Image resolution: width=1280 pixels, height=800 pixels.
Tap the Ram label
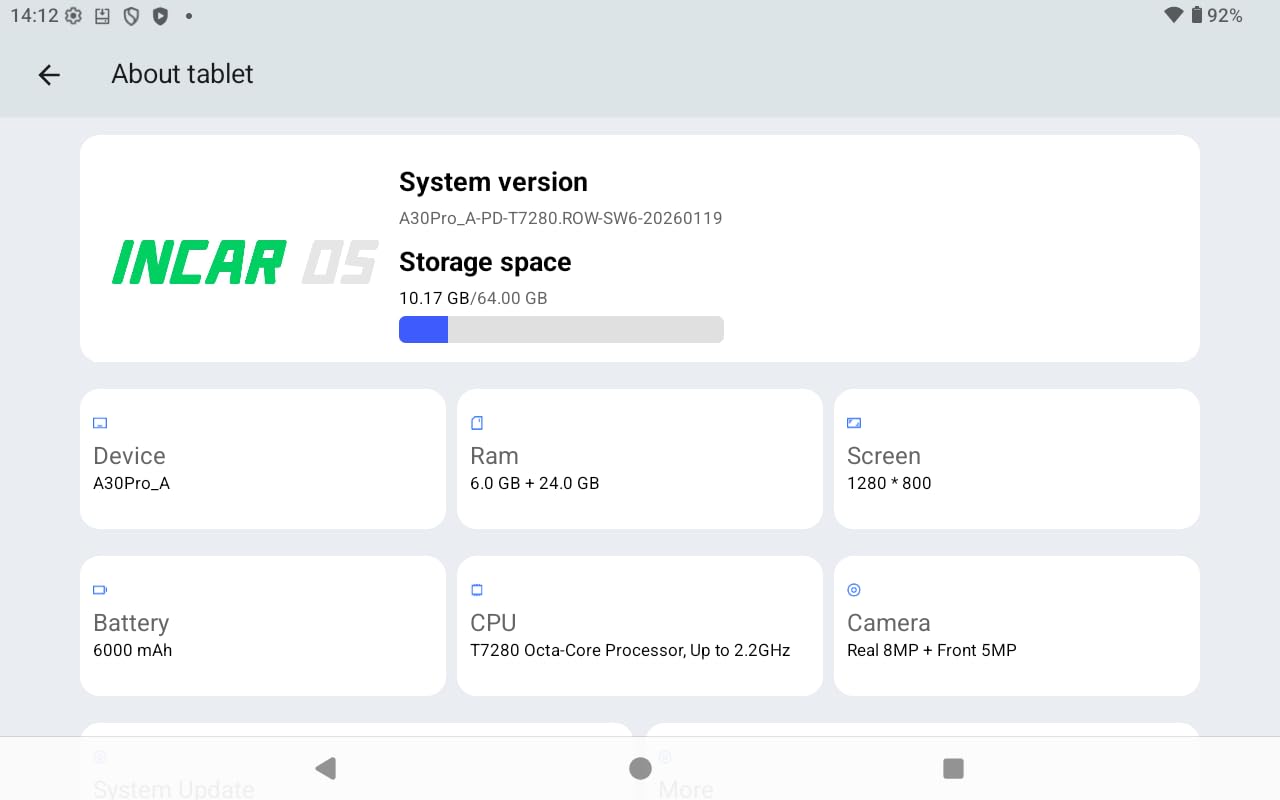pyautogui.click(x=494, y=456)
